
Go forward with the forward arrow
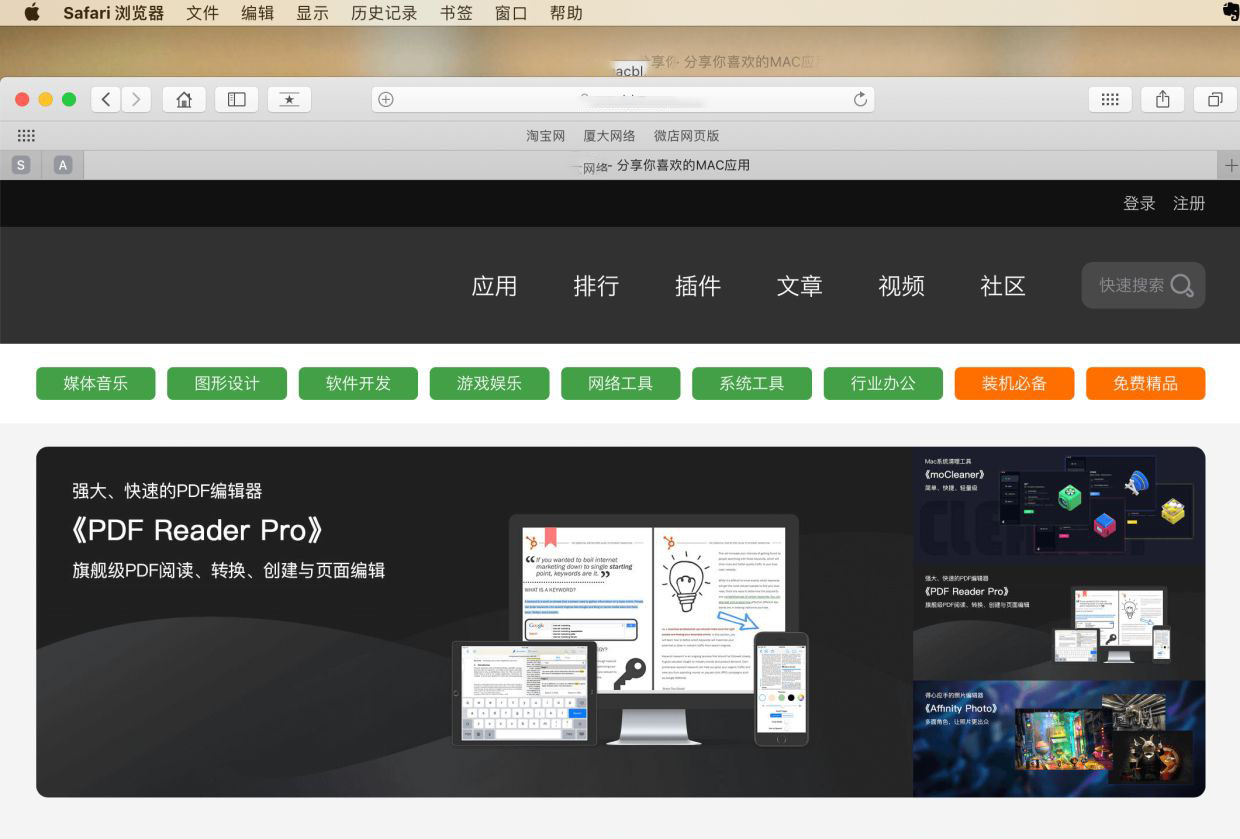tap(137, 99)
